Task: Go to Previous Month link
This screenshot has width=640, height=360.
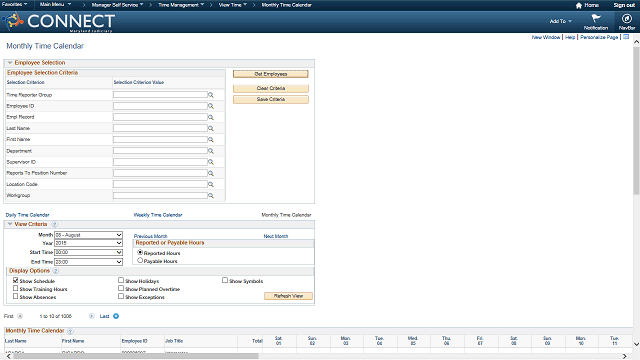Action: 151,236
